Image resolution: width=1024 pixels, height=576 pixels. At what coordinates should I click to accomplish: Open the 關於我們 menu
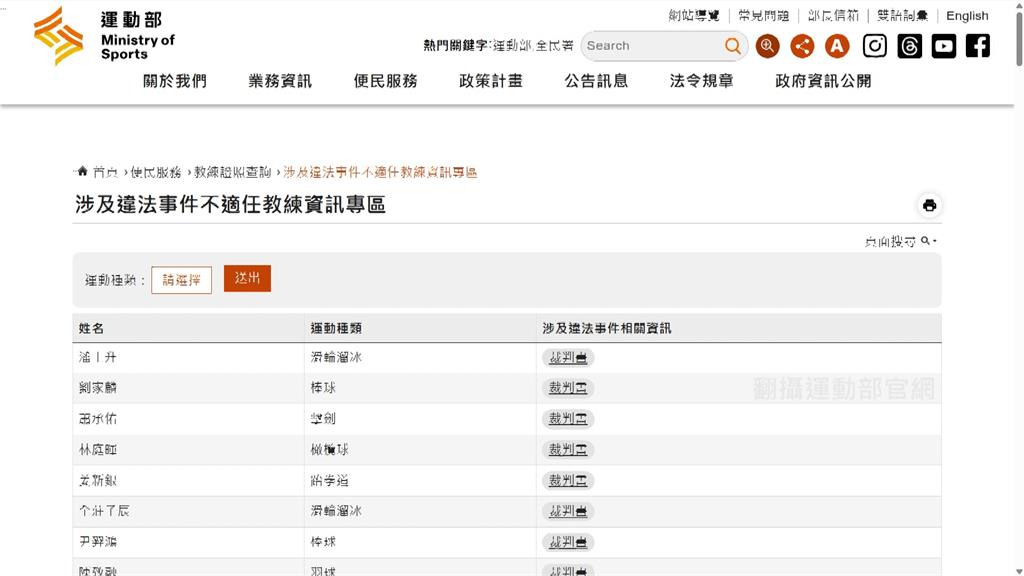point(175,81)
